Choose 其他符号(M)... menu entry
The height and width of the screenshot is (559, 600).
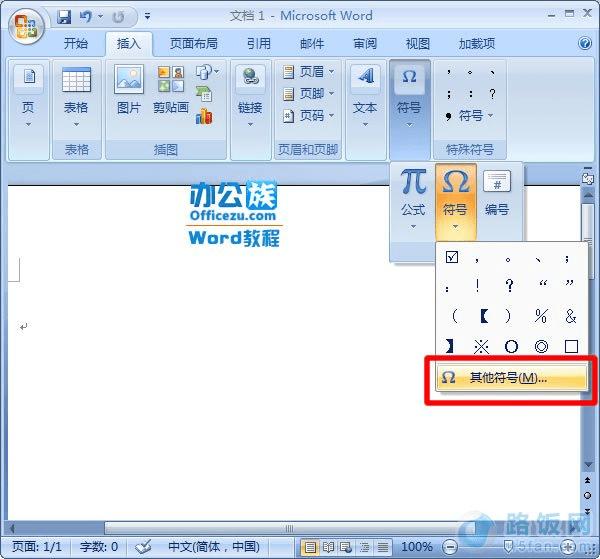click(x=512, y=378)
